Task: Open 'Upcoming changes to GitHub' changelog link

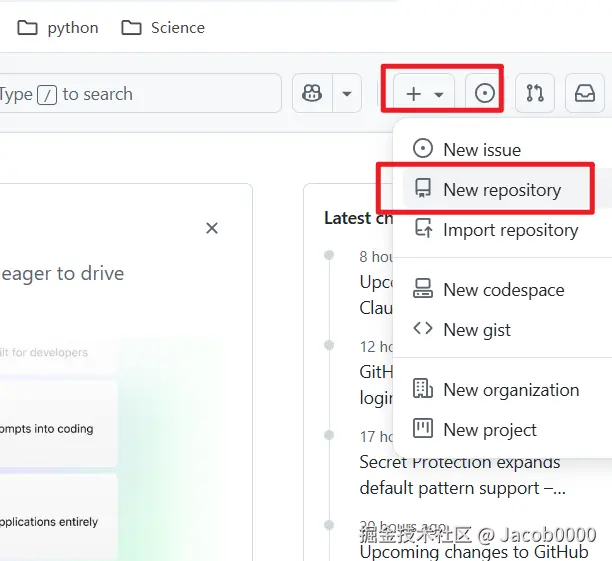Action: tap(474, 552)
